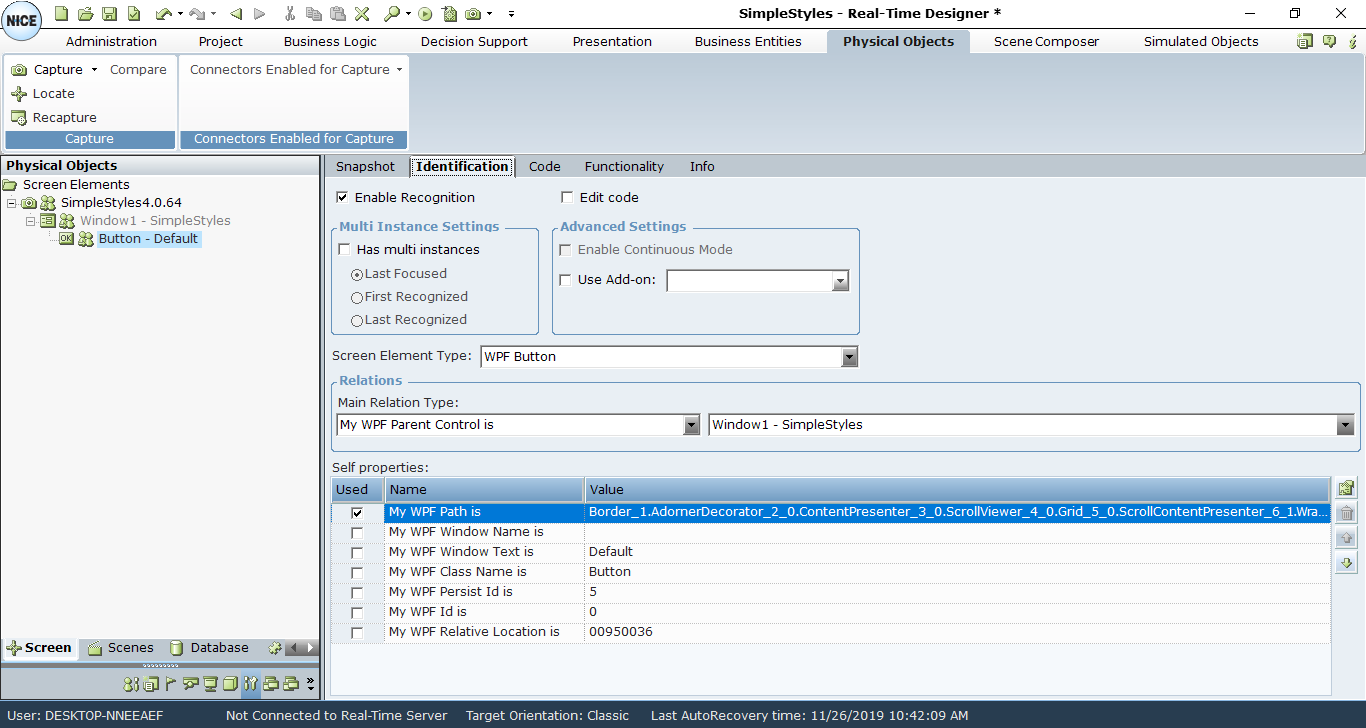Delete using the X toolbar icon
Image resolution: width=1366 pixels, height=728 pixels.
click(x=361, y=14)
